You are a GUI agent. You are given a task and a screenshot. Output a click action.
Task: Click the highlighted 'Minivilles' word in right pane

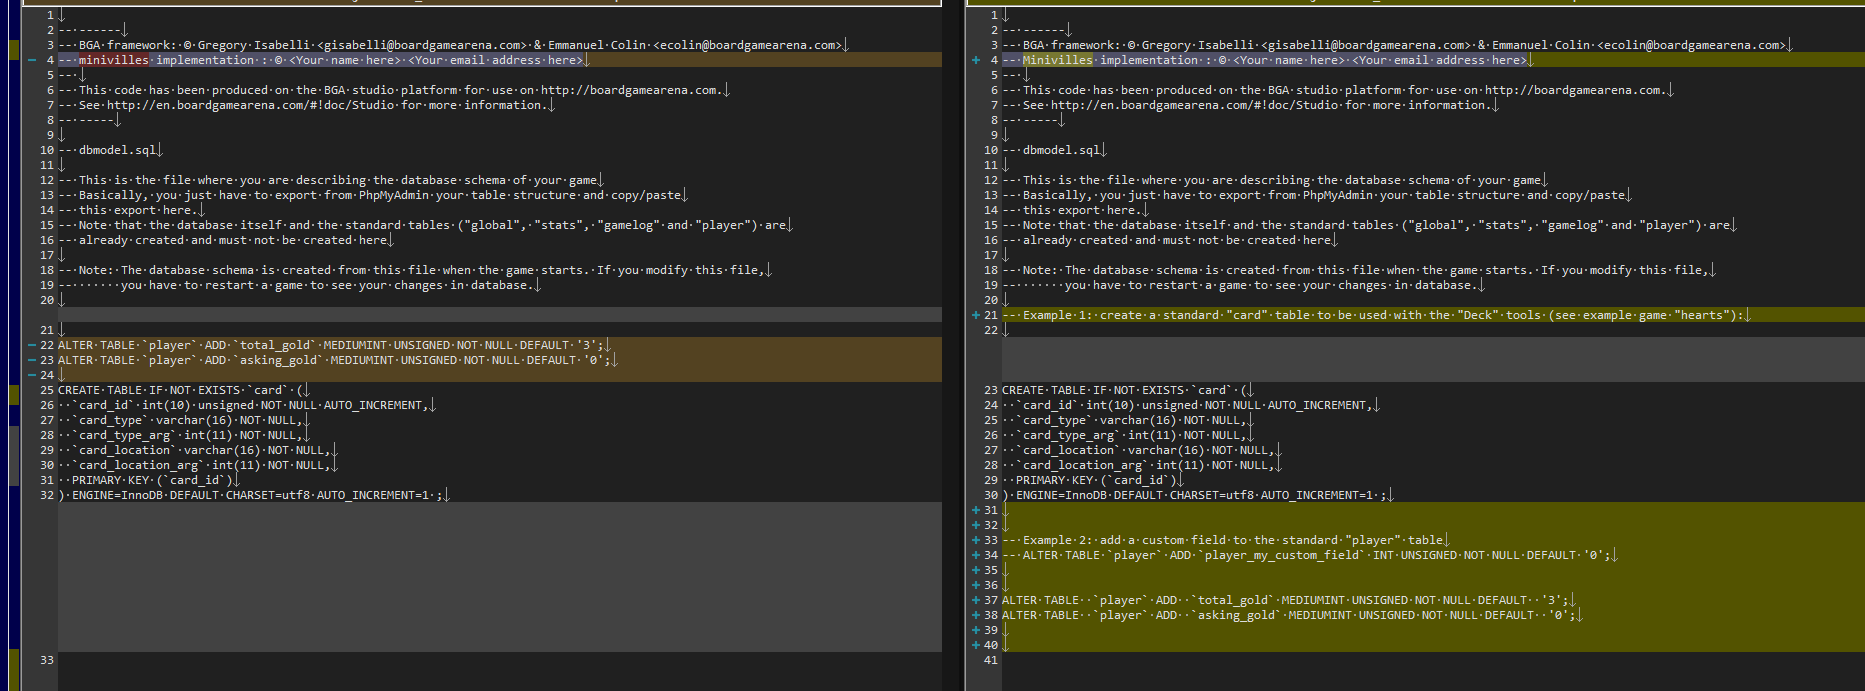[1058, 60]
